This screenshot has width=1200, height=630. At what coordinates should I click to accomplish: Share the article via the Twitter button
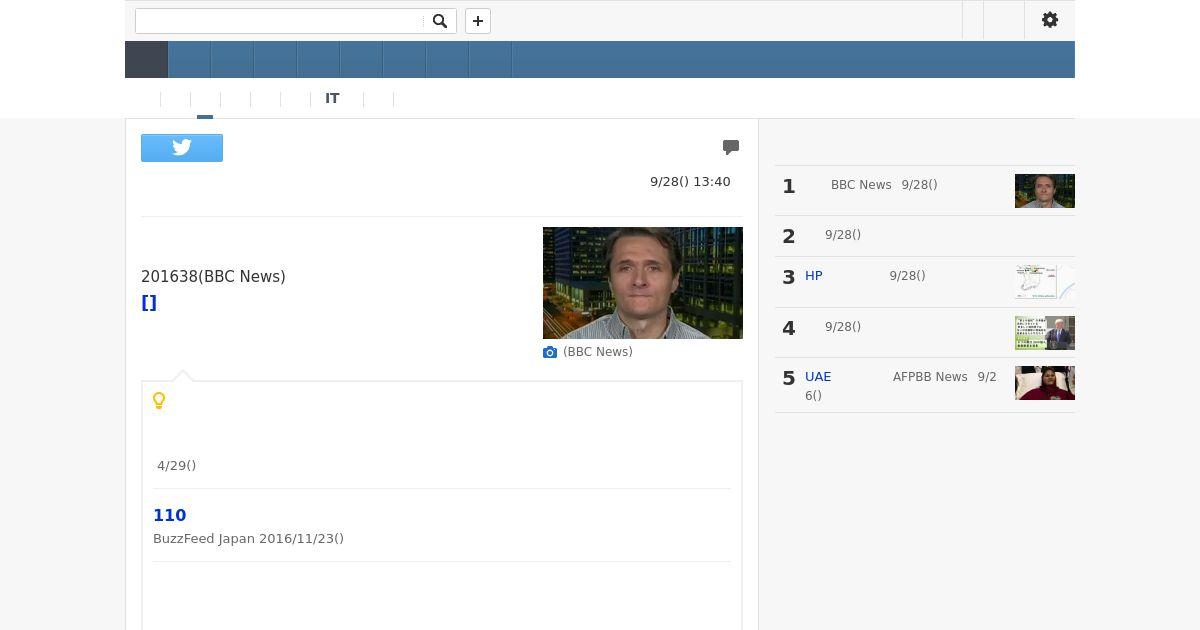click(182, 148)
